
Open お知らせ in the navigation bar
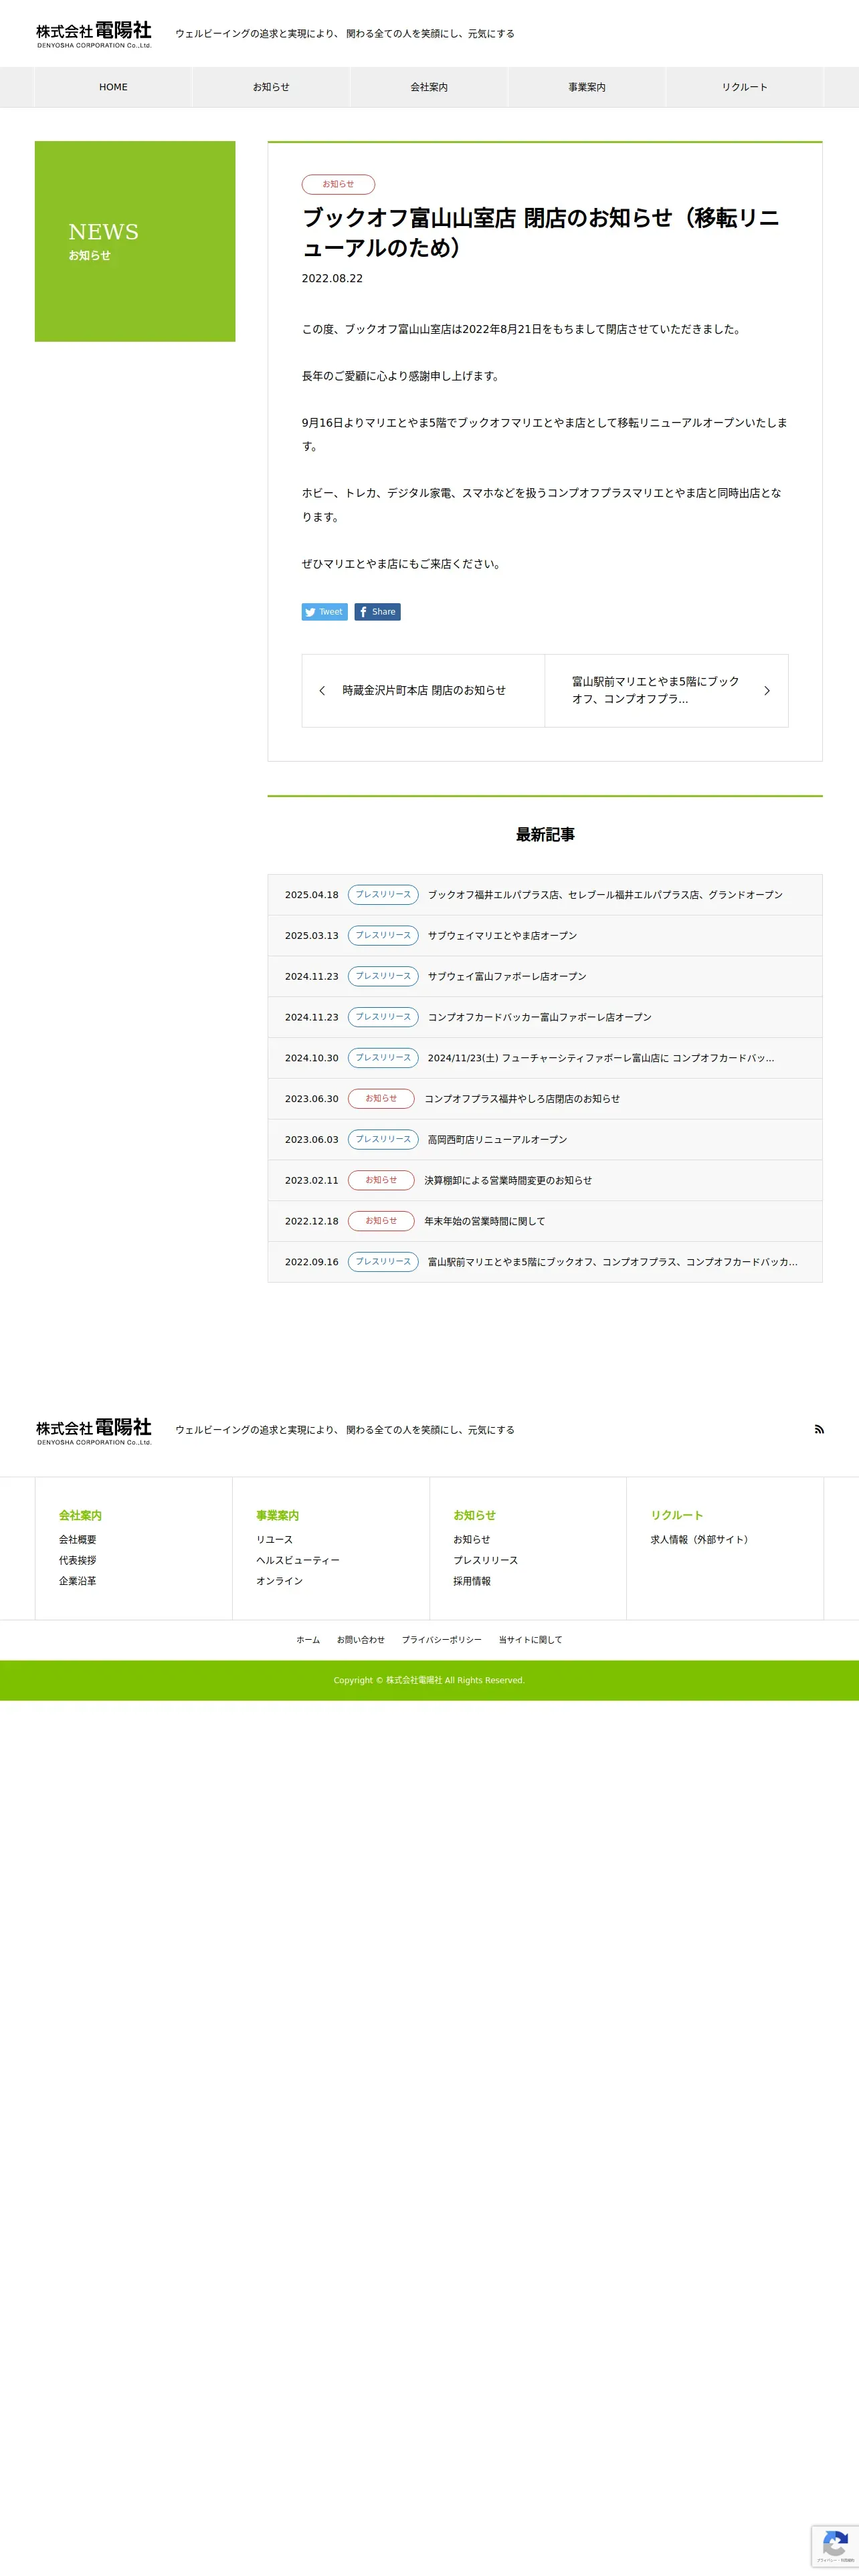[271, 87]
